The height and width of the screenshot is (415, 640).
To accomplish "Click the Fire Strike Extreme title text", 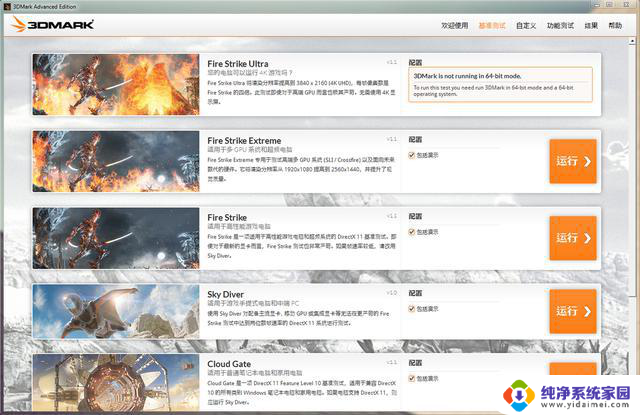I will [244, 140].
